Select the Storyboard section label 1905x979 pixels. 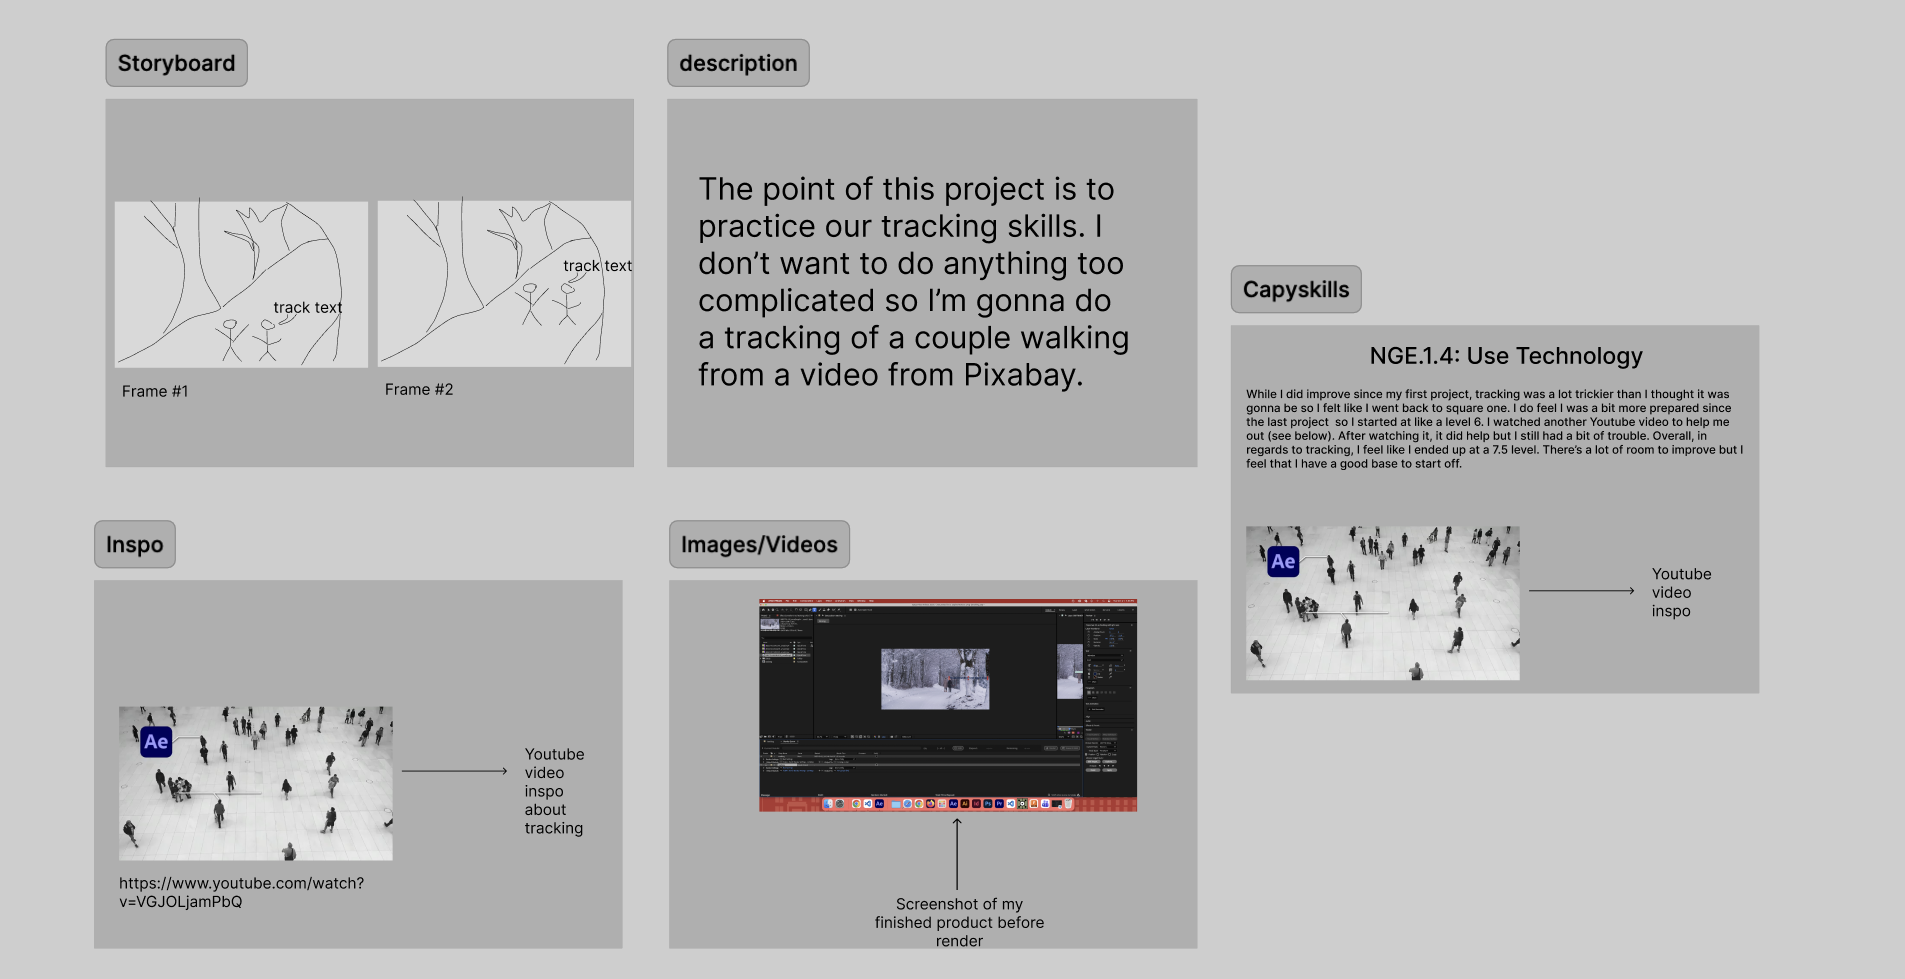click(176, 63)
